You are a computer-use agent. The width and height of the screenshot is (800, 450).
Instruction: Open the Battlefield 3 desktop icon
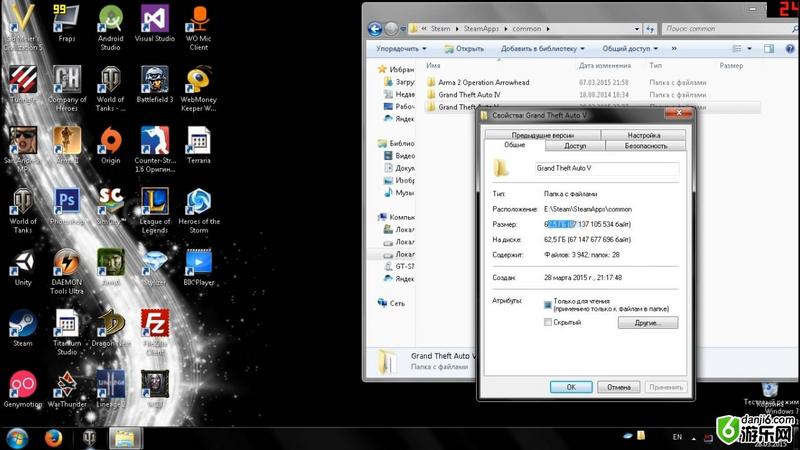point(155,85)
